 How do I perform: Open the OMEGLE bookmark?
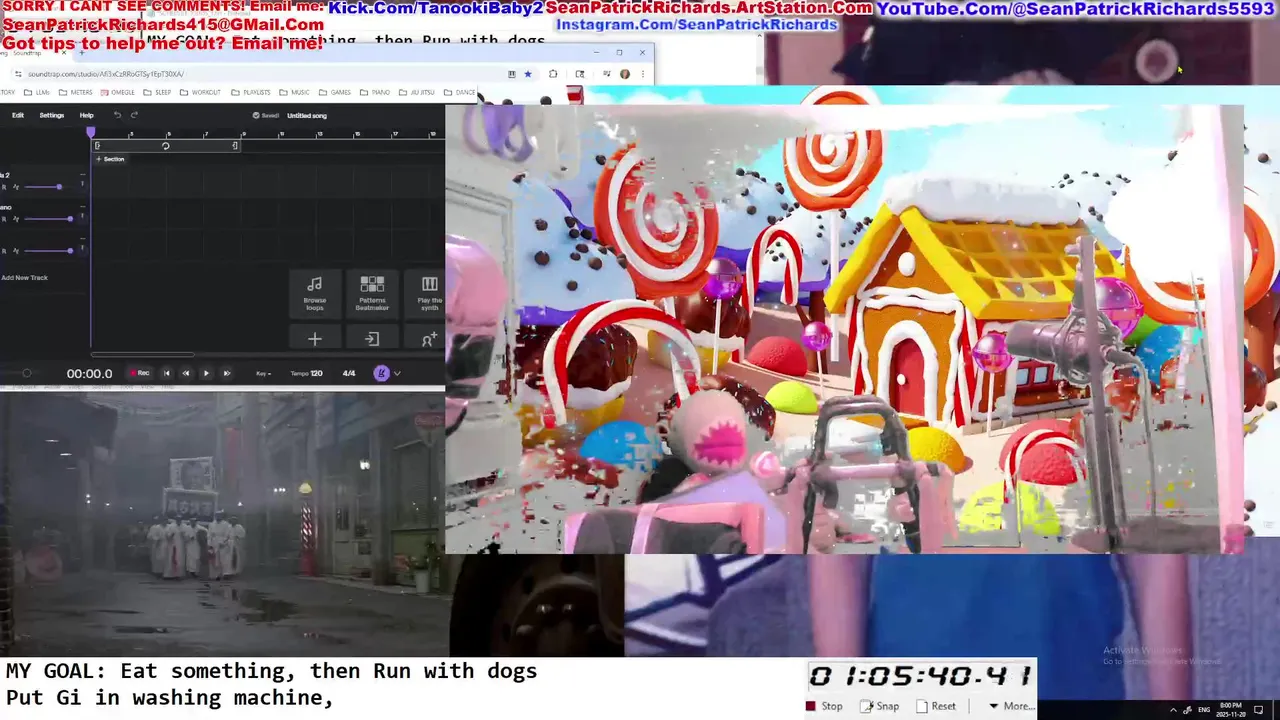pos(117,92)
